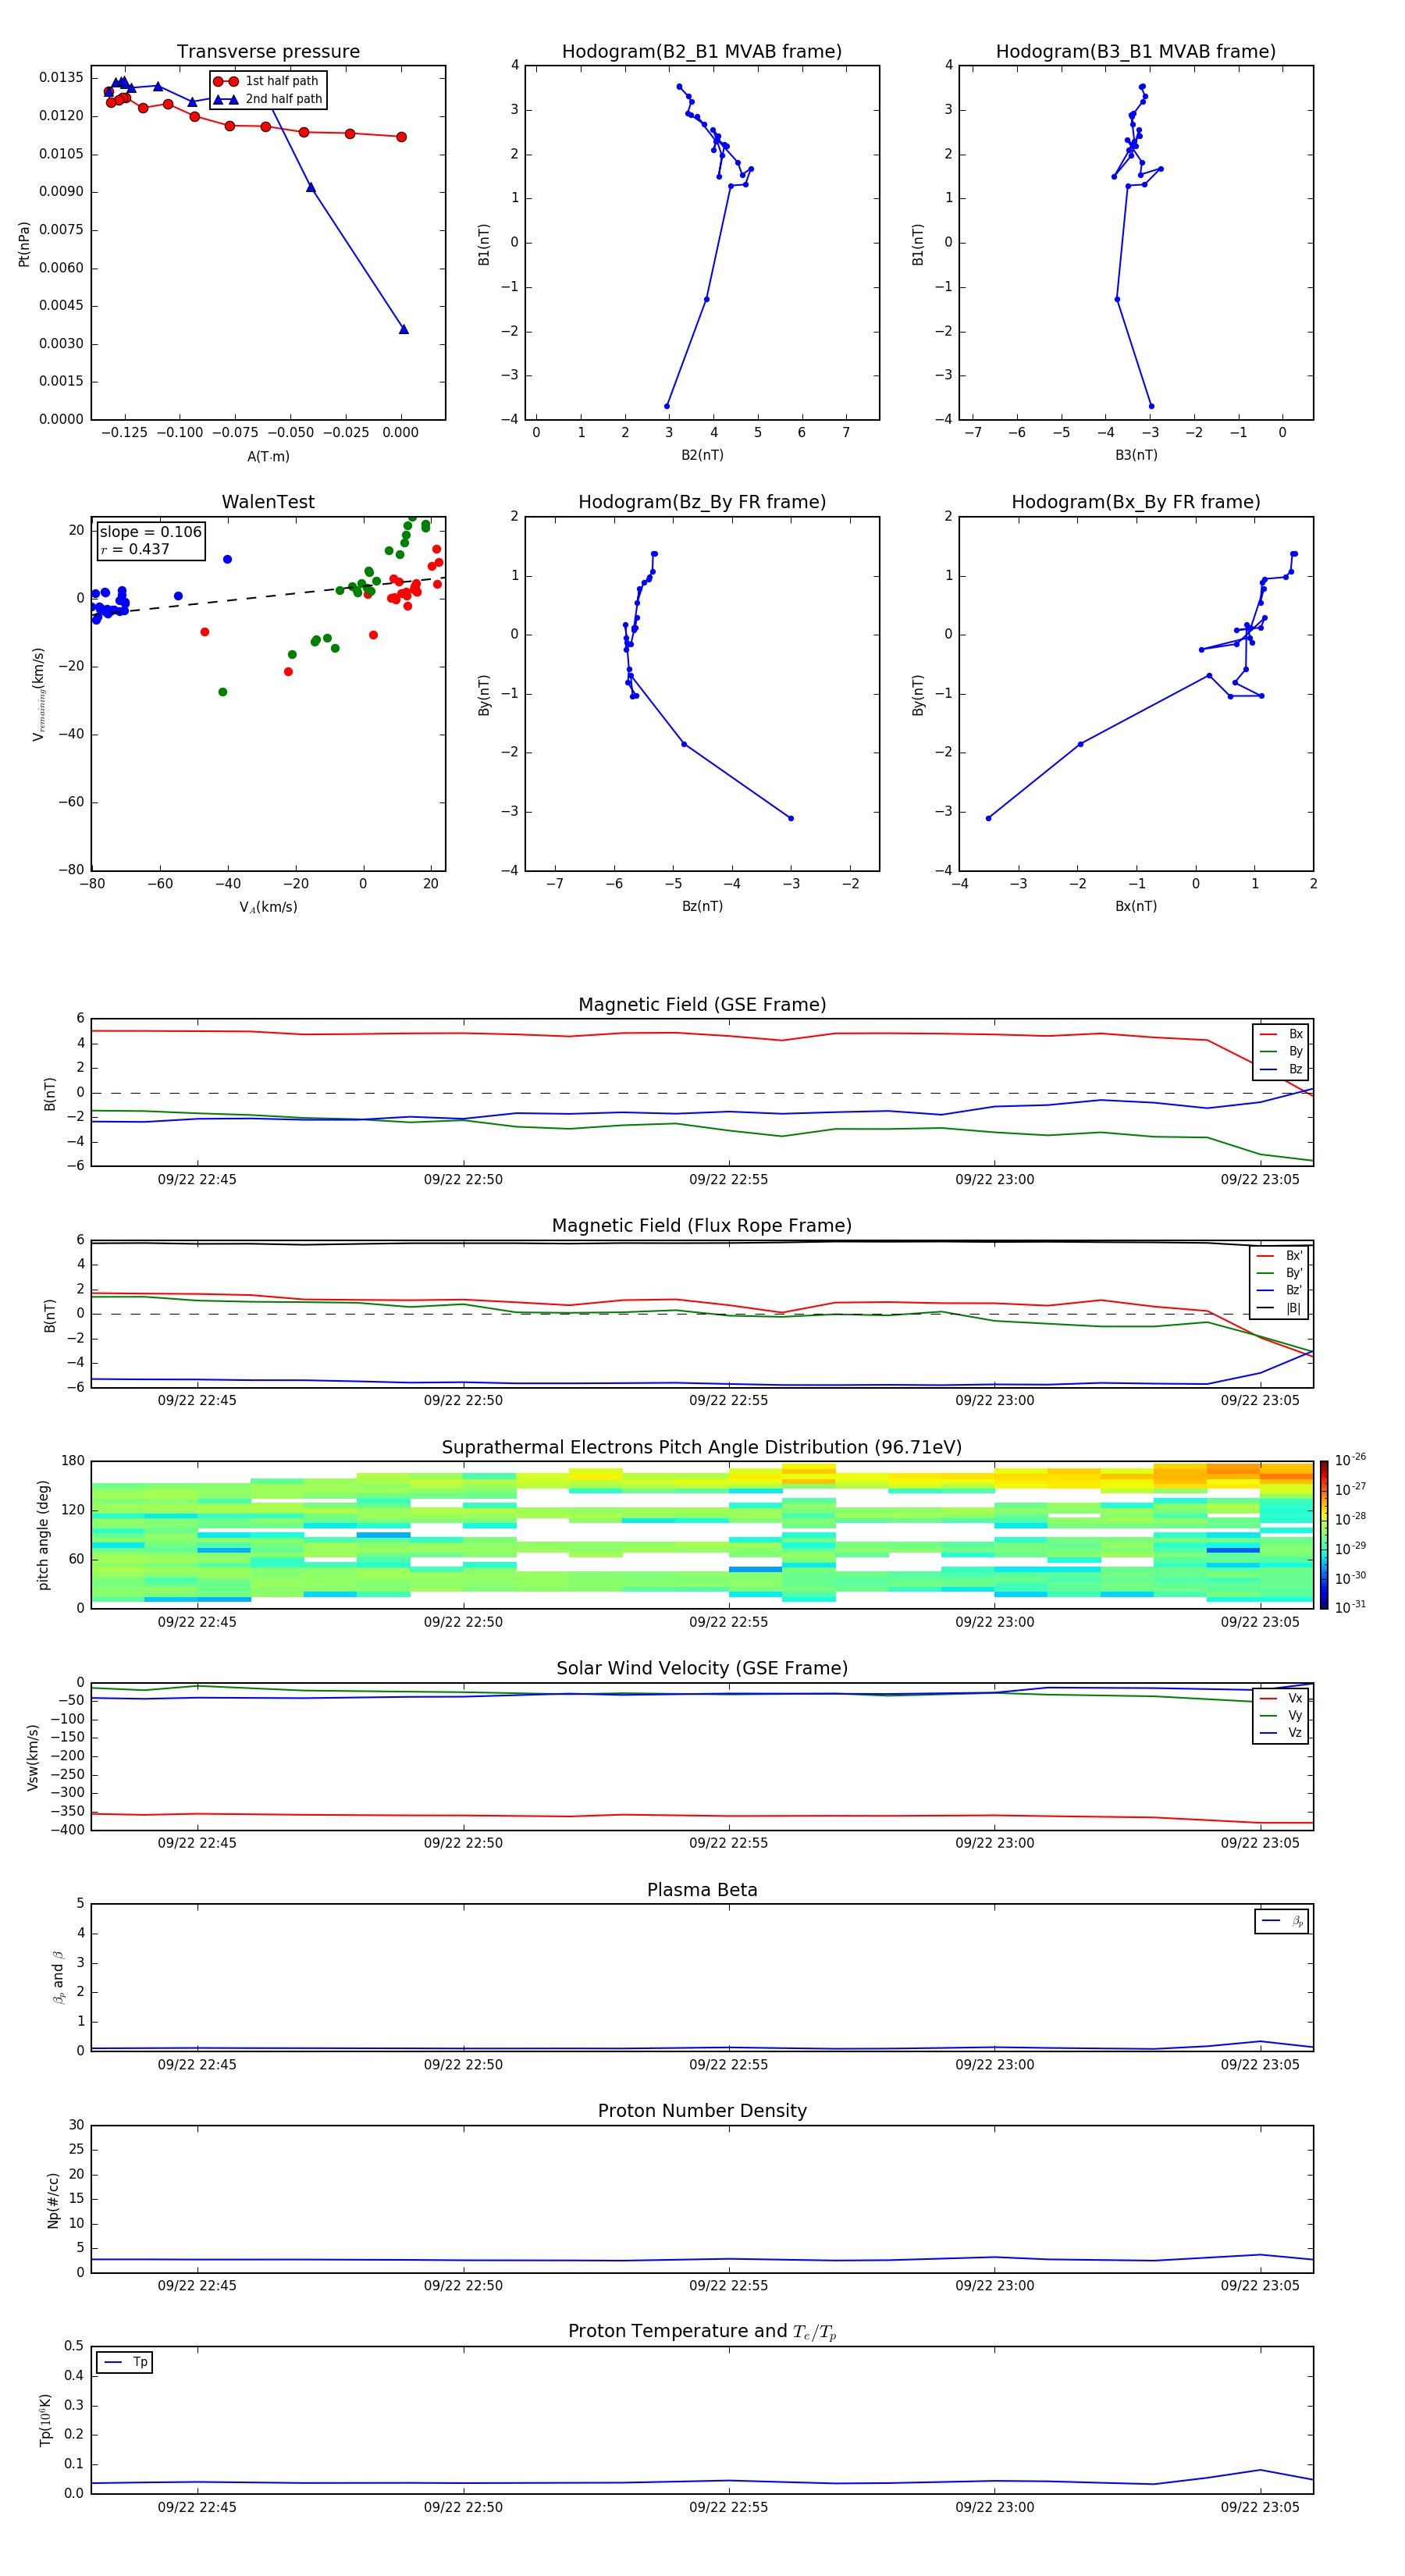Click the 'Transverse pressure' plot title
This screenshot has width=1405, height=2576.
[268, 52]
